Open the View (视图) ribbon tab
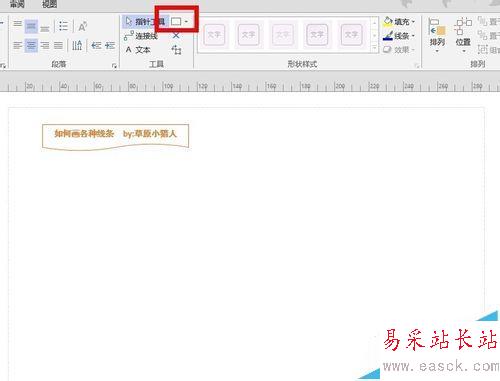The image size is (500, 381). 49,4
